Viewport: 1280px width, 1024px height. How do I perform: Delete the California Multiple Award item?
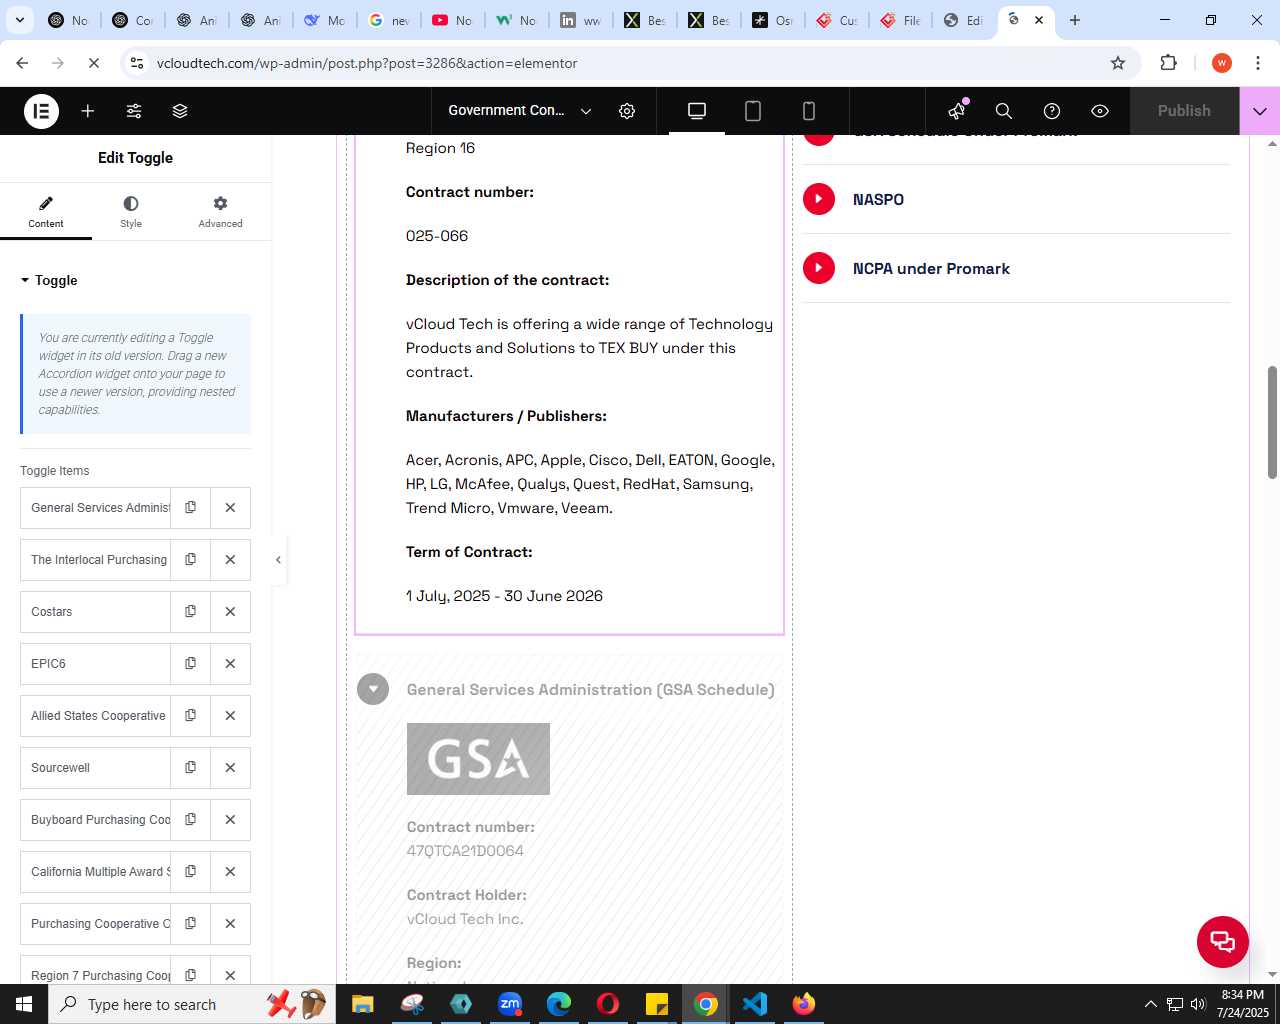click(230, 872)
